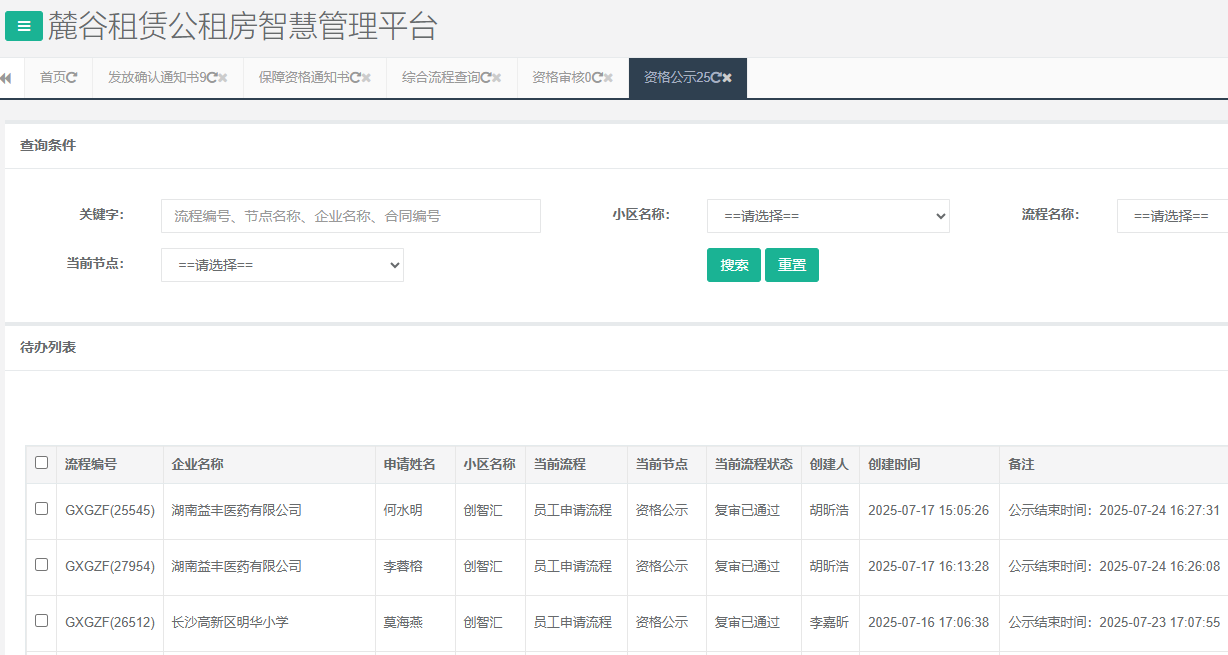The image size is (1228, 655).
Task: Refresh the 资格公示 tab with reload icon
Action: pos(716,78)
